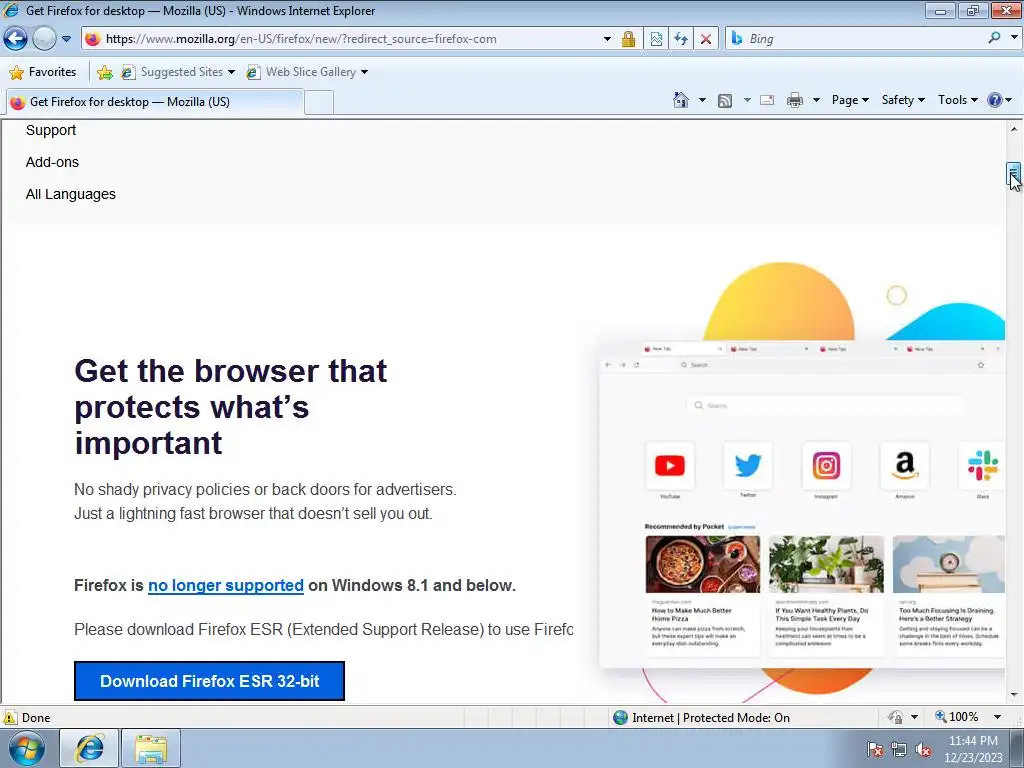Image resolution: width=1024 pixels, height=768 pixels.
Task: Open the Tools menu
Action: 957,100
